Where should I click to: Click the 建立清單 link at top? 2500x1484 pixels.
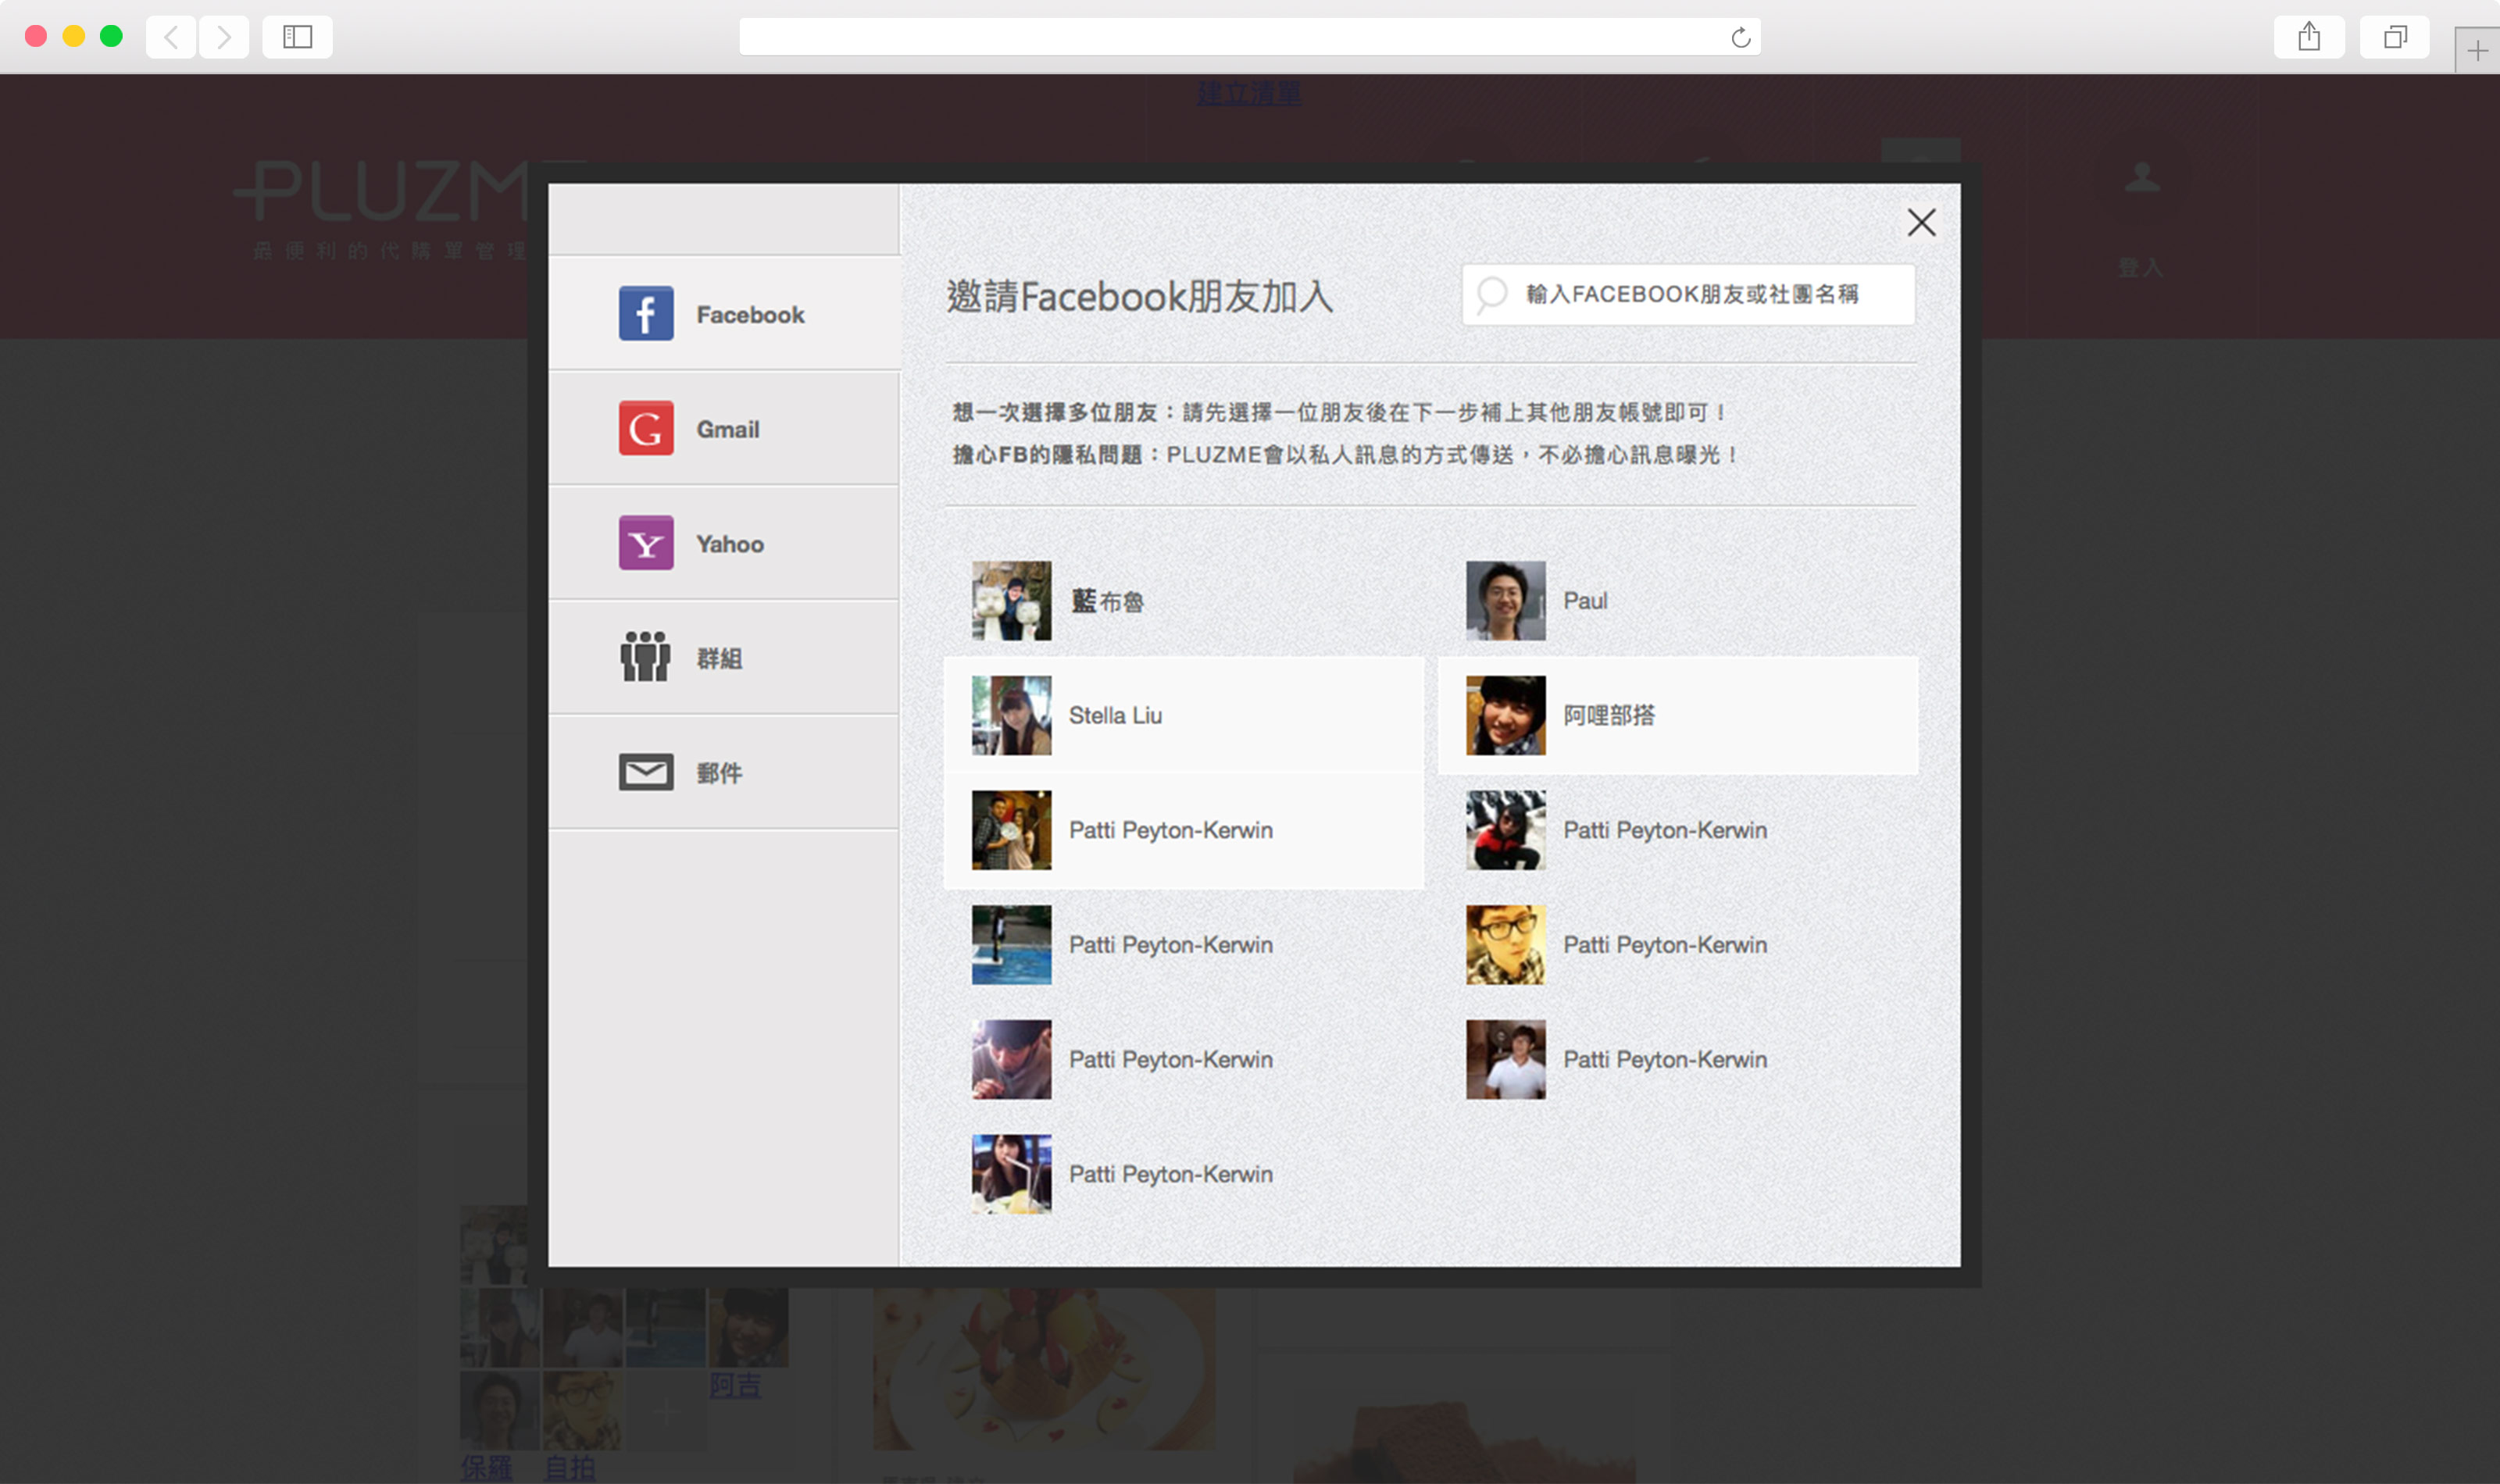[1248, 94]
